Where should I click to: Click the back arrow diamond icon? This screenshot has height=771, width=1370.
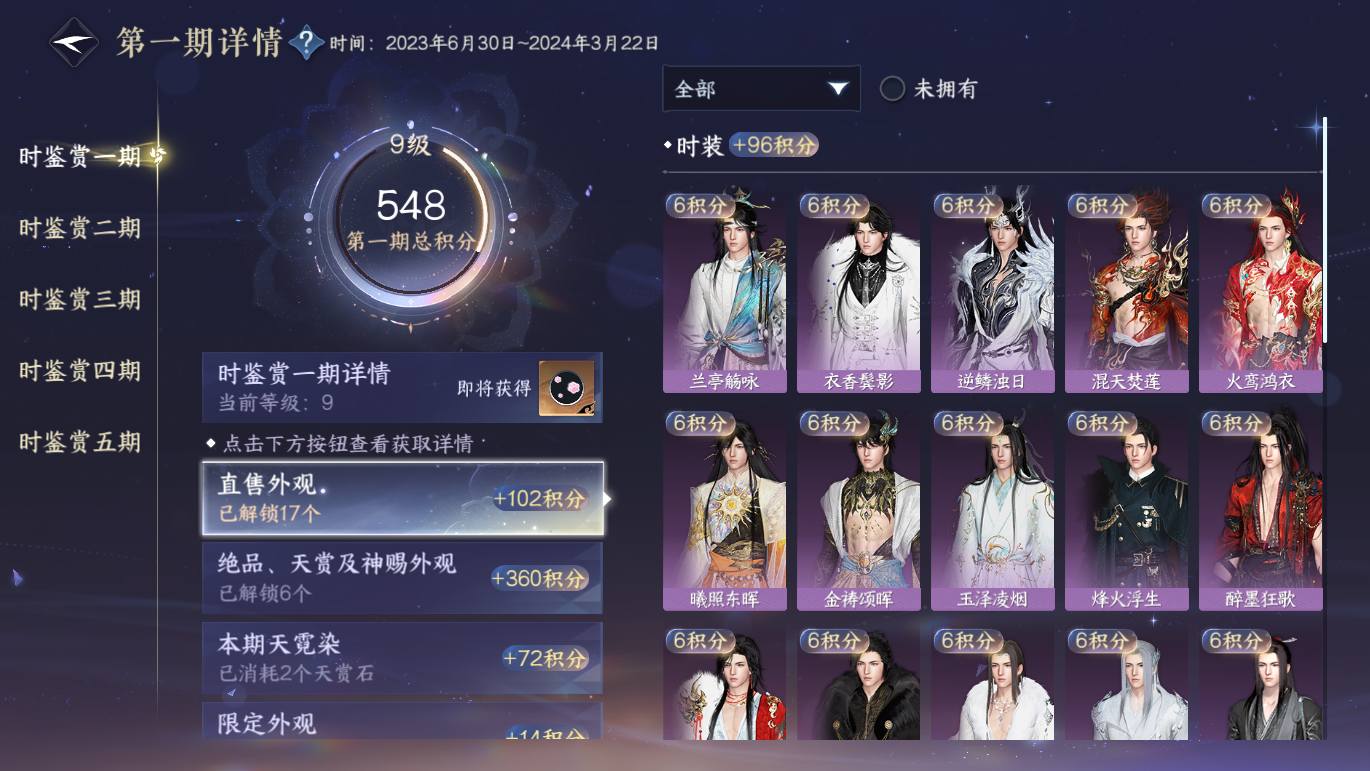coord(74,43)
